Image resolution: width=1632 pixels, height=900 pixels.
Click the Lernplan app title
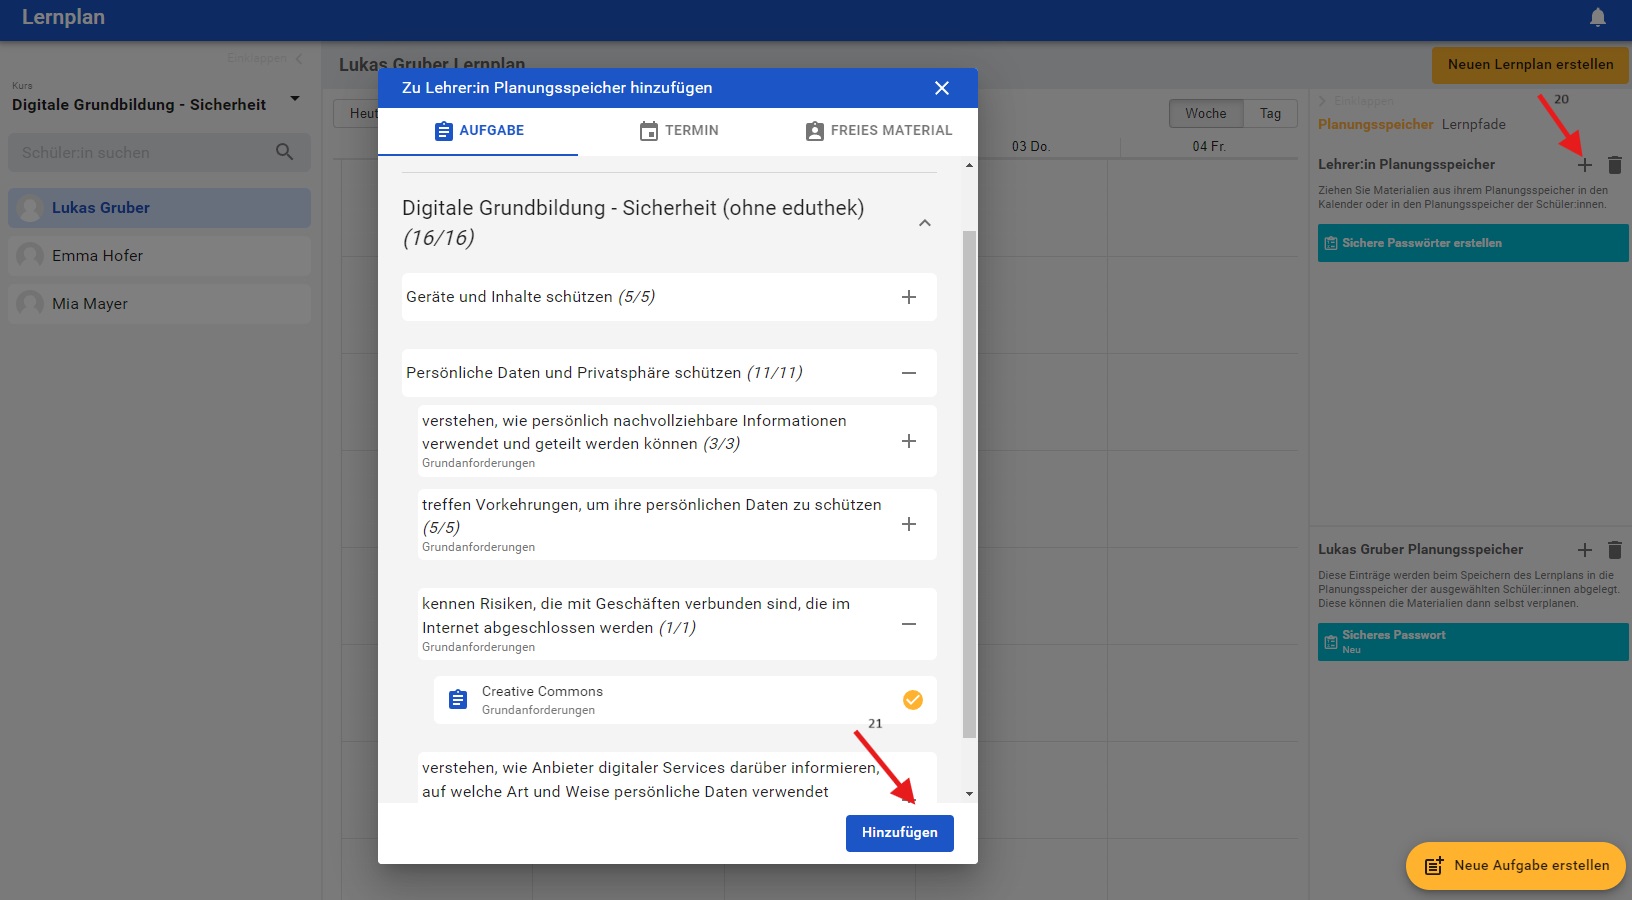63,17
